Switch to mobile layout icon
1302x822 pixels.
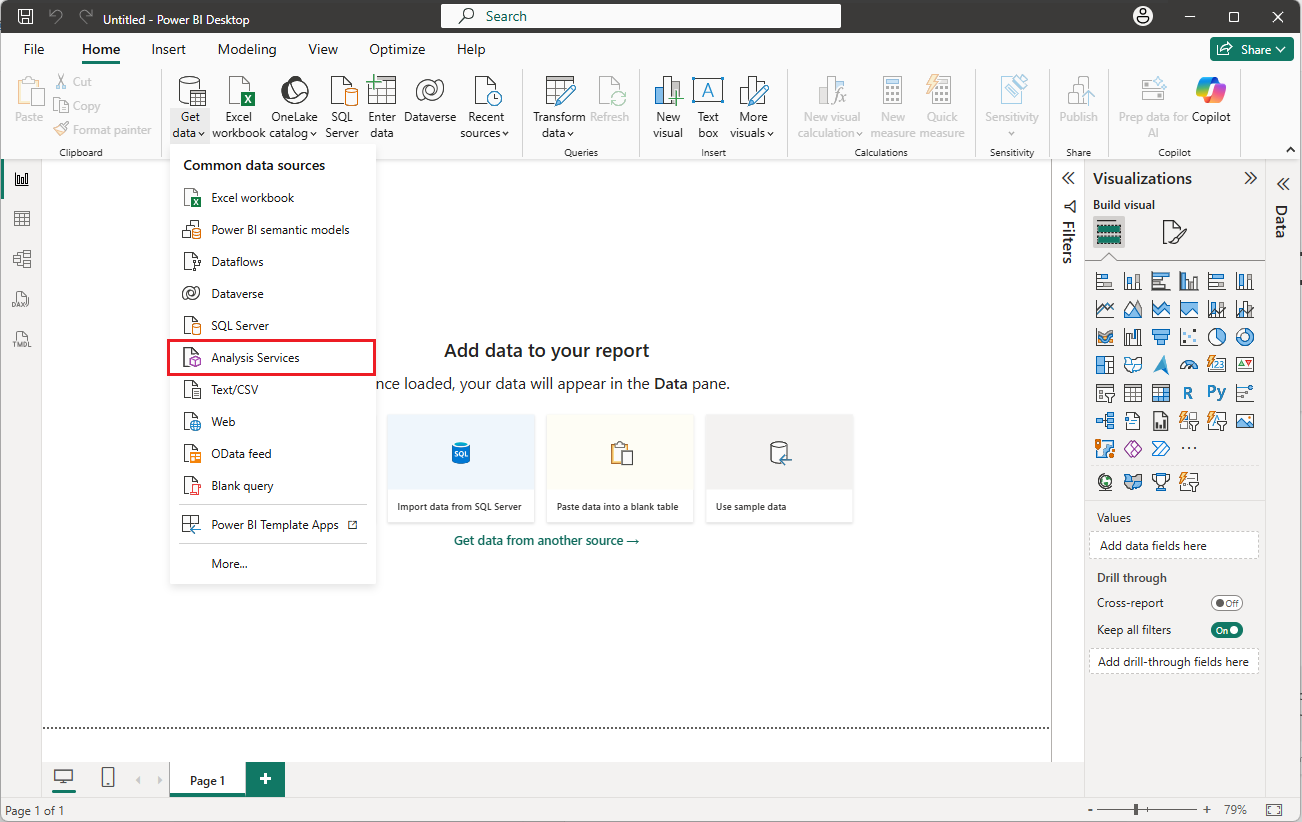[x=108, y=778]
